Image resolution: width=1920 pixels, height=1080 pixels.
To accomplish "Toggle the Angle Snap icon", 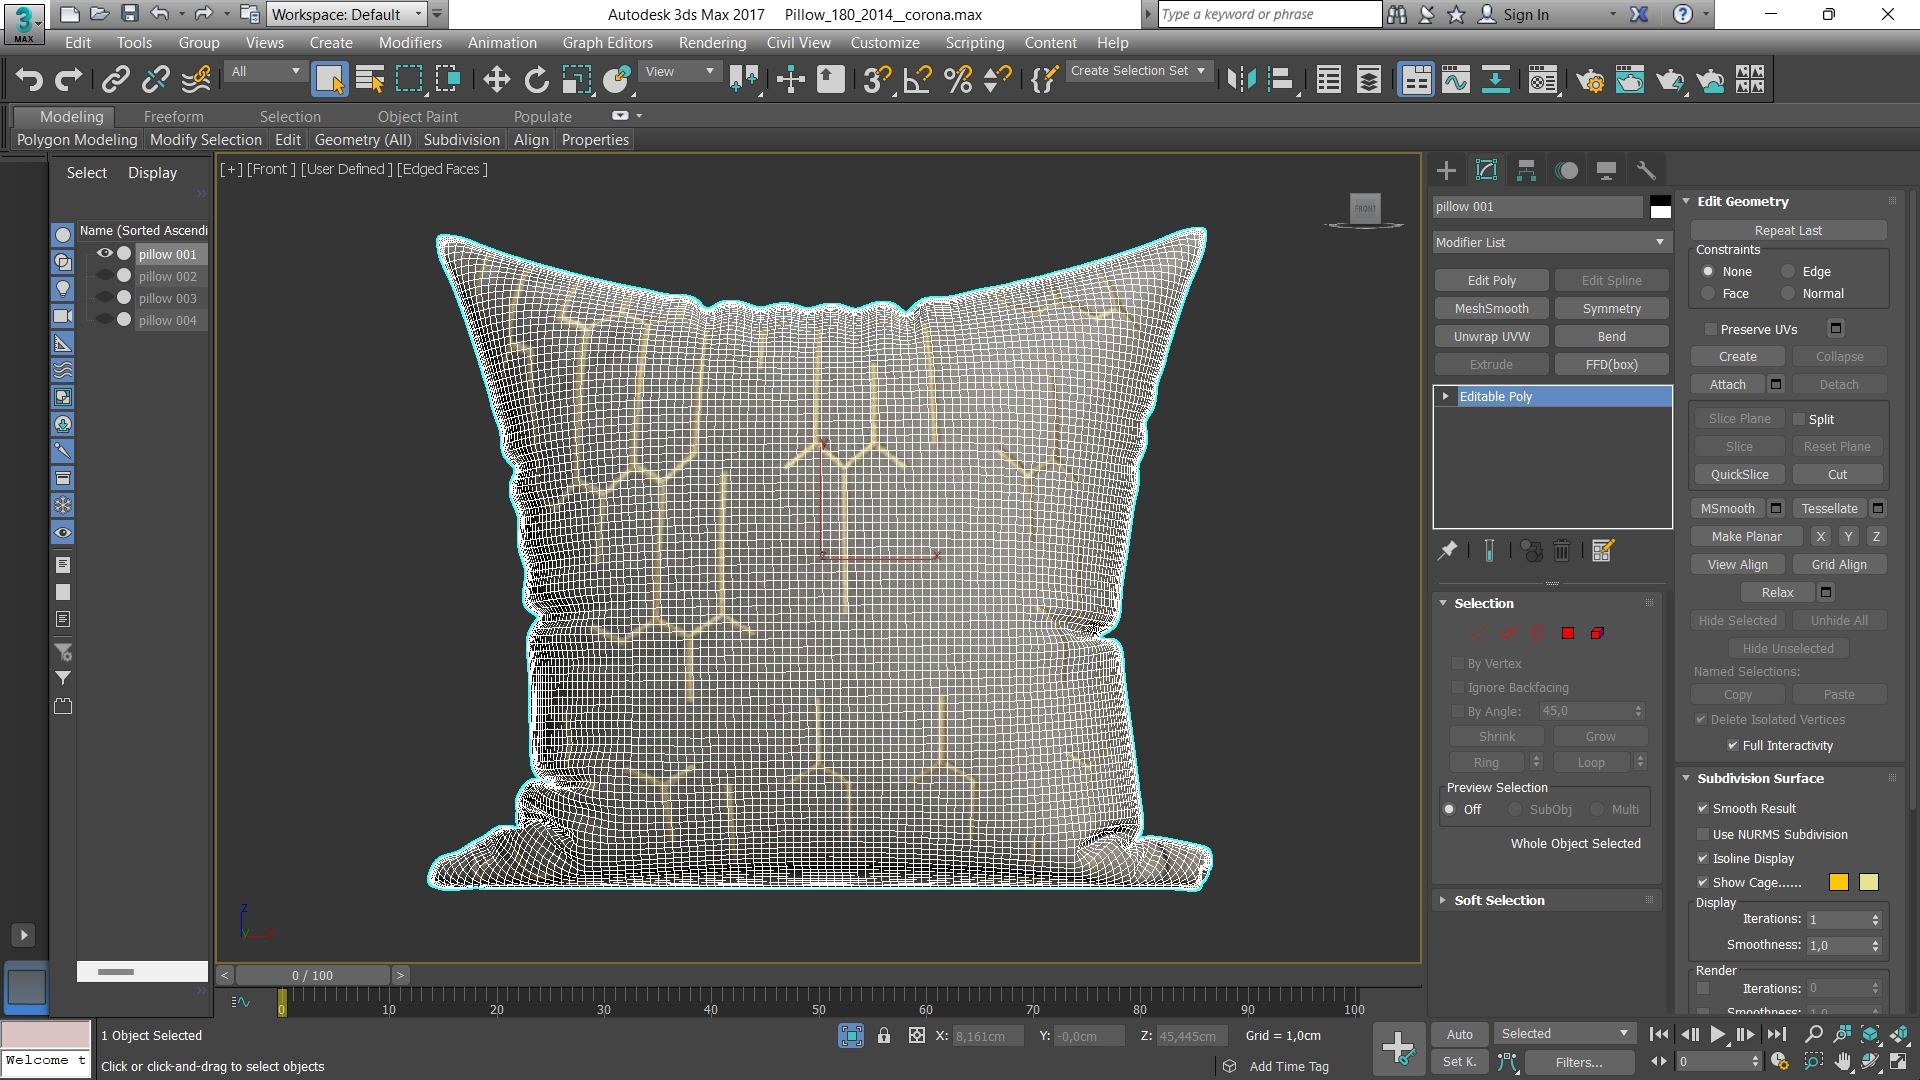I will [917, 80].
